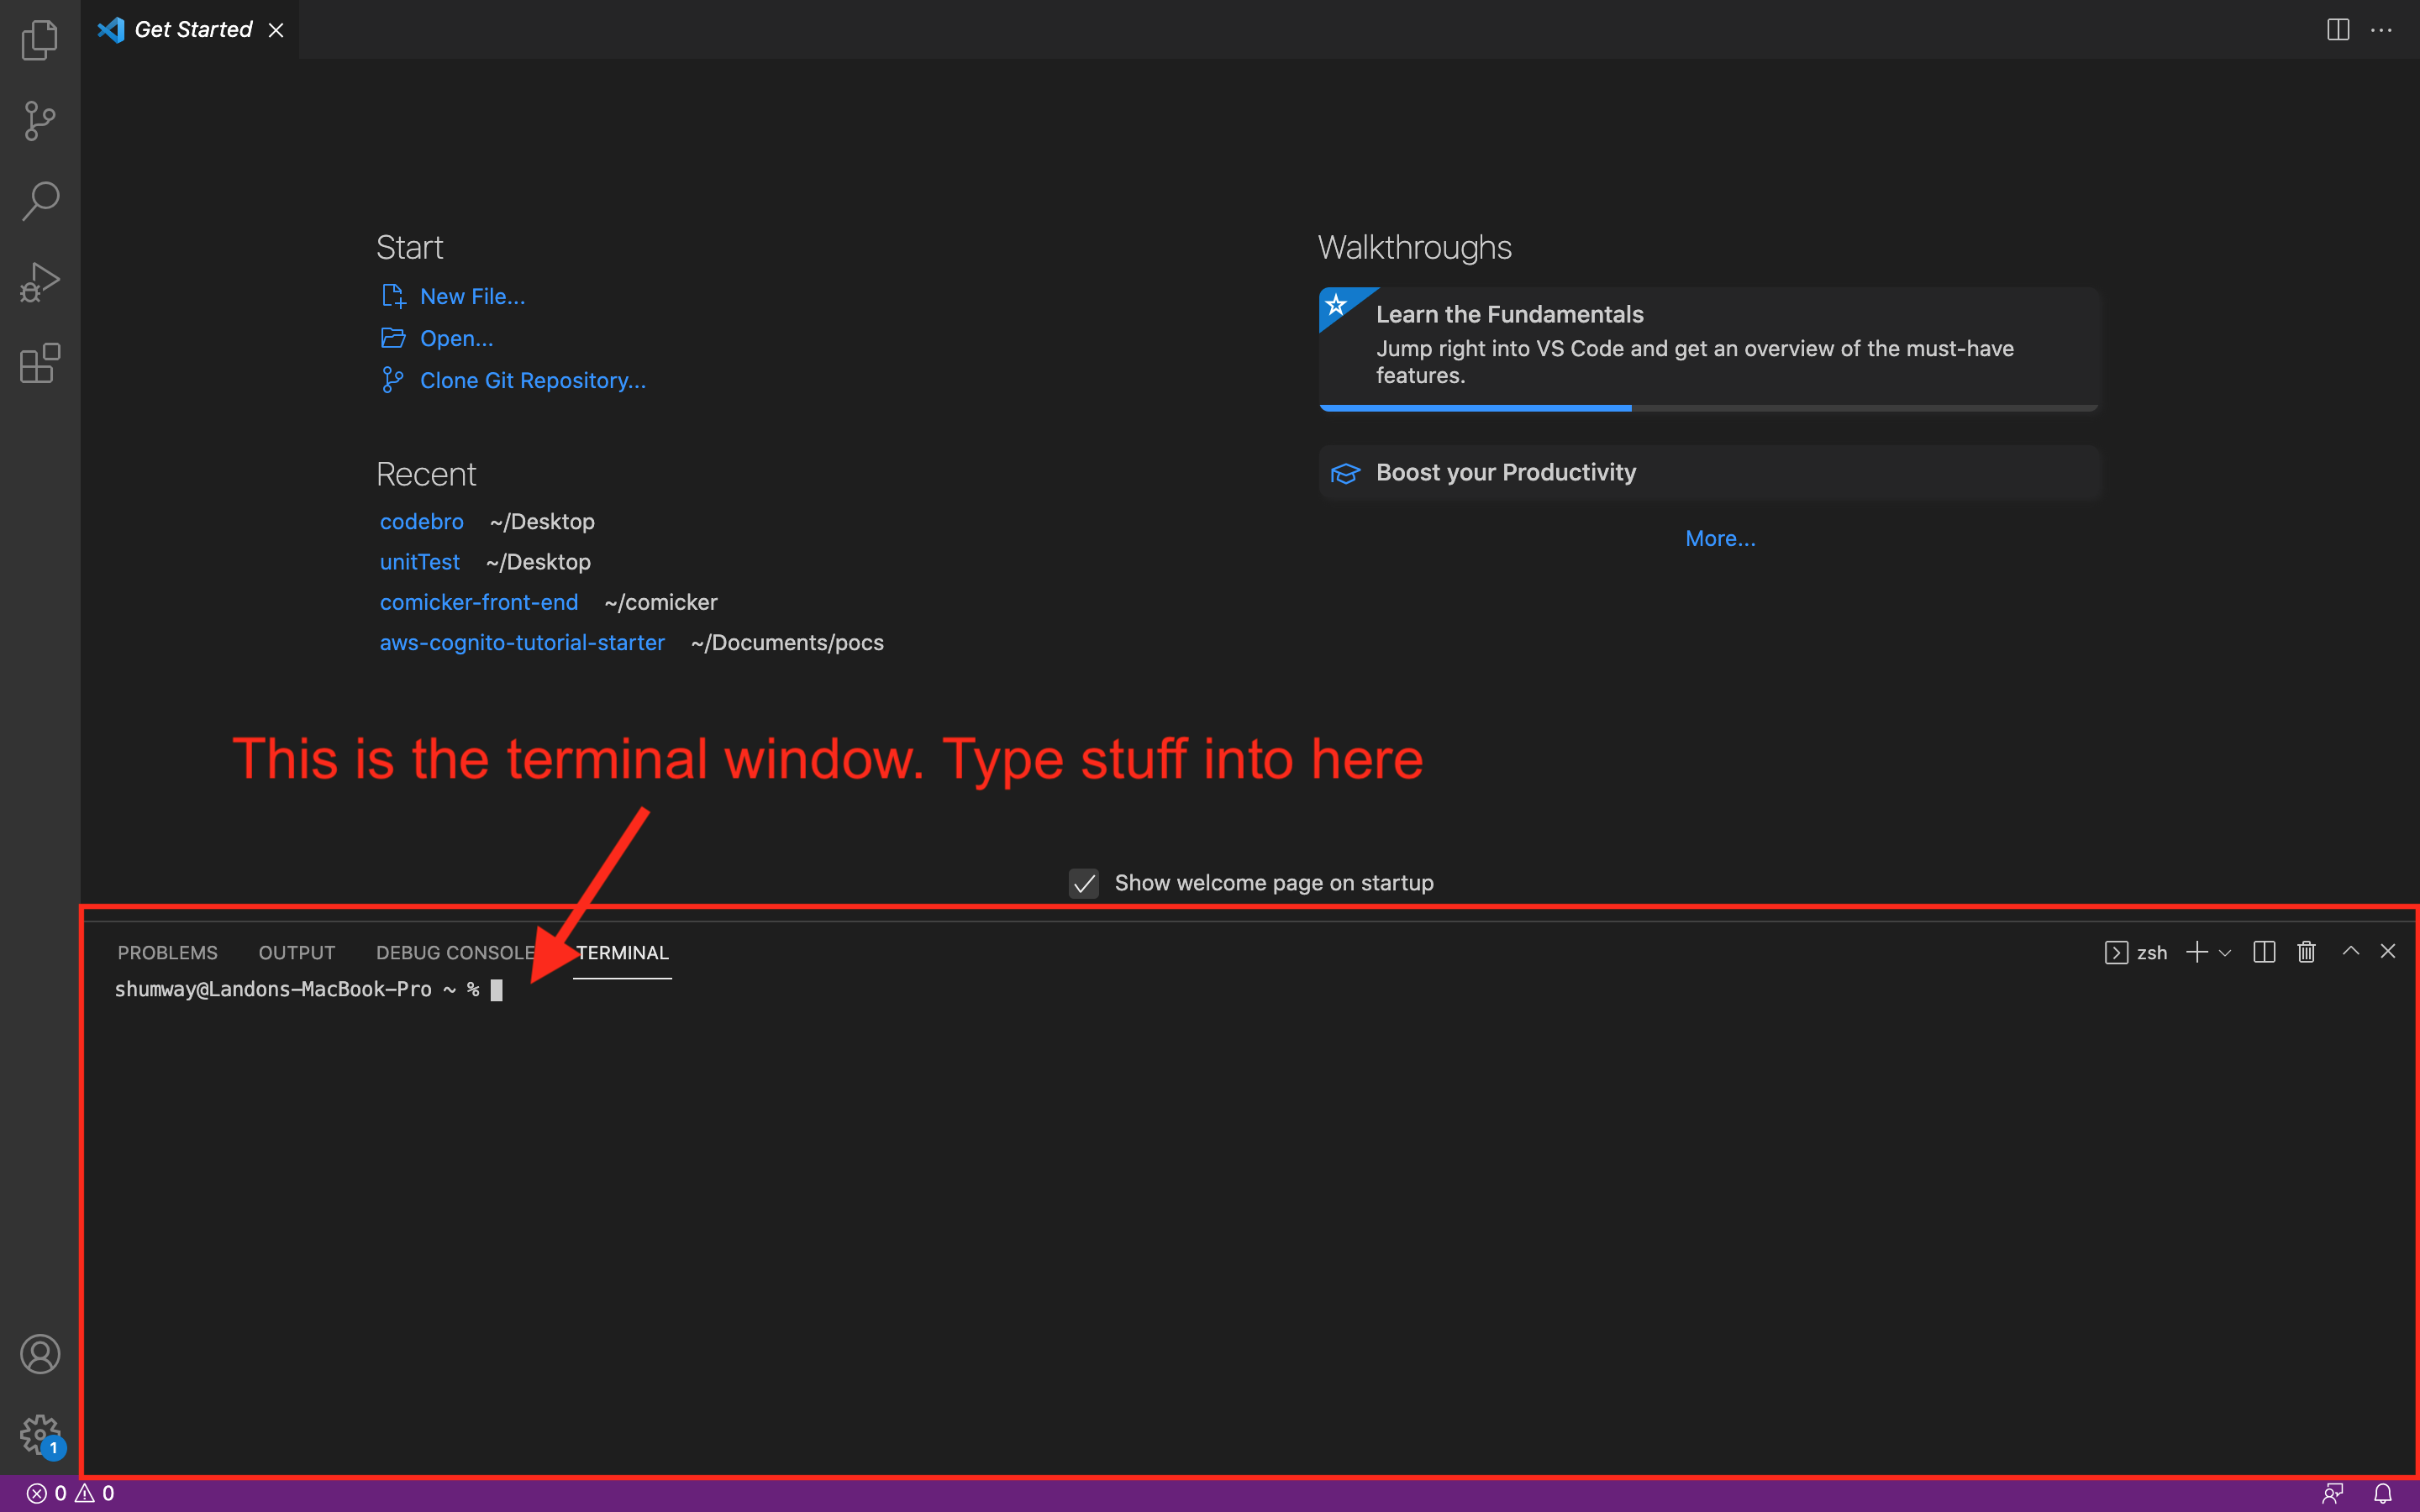Click the feedback icon in status bar

coord(2332,1493)
